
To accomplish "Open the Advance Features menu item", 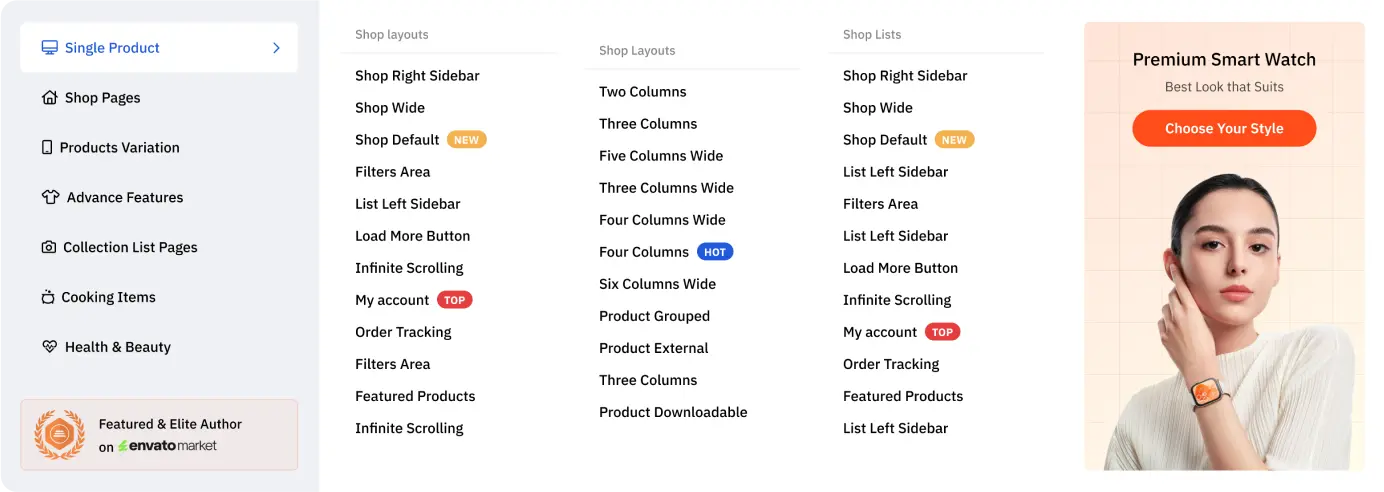I will pyautogui.click(x=125, y=198).
